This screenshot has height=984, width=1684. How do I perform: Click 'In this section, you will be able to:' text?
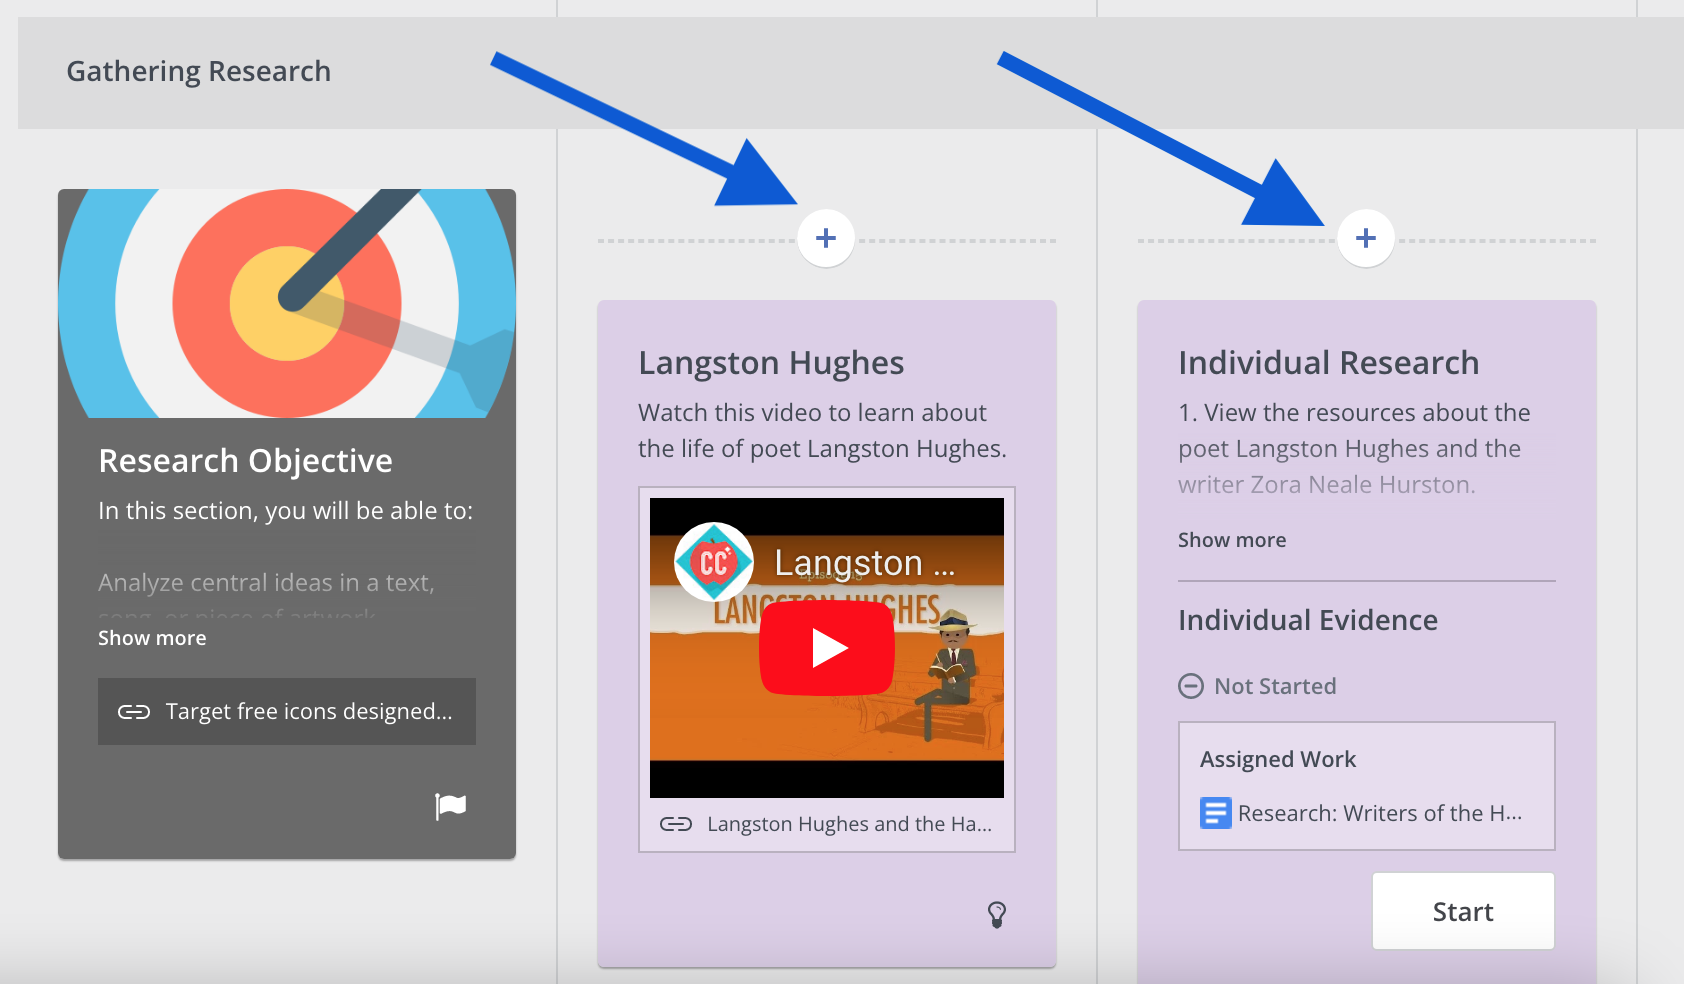tap(285, 511)
